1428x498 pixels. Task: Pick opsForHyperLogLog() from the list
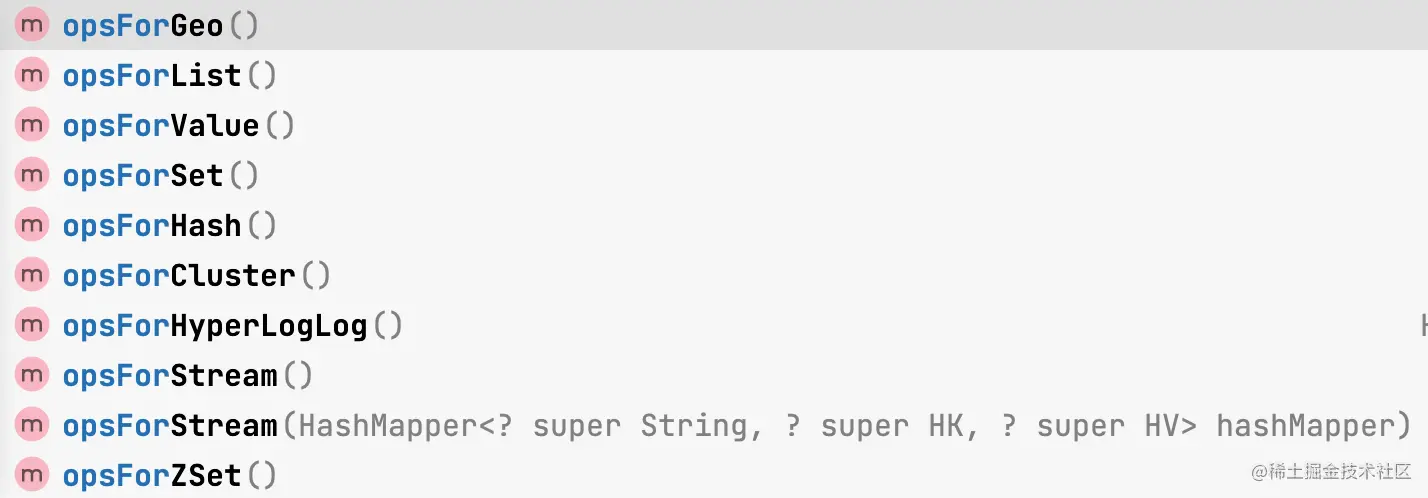(714, 325)
